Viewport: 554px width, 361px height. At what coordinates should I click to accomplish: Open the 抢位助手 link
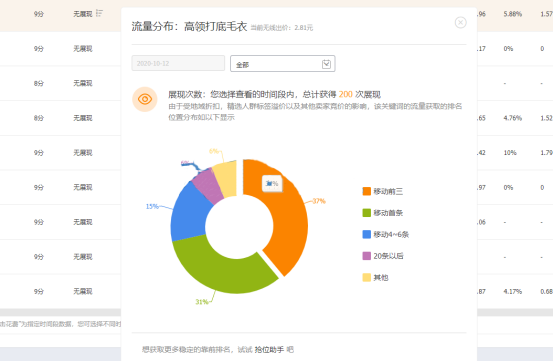(x=269, y=350)
